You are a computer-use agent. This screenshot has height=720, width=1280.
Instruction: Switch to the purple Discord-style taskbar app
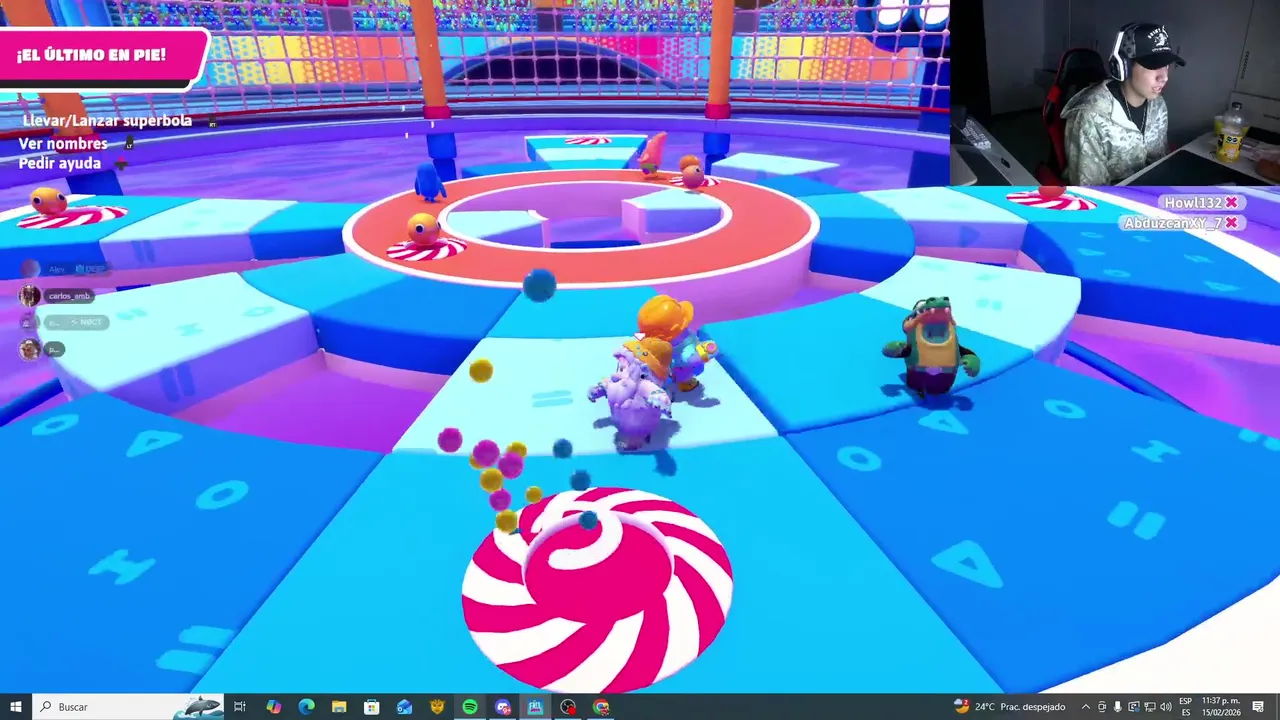click(503, 707)
